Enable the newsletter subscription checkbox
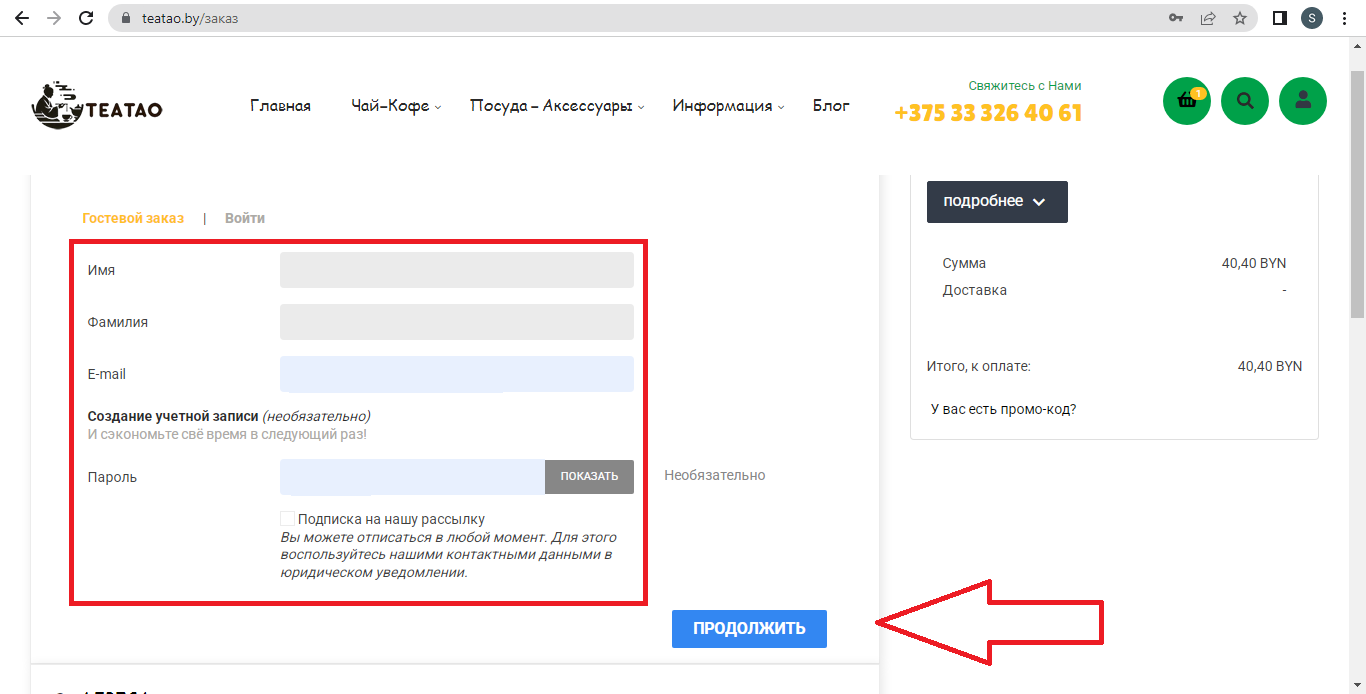Screen dimensions: 1366x694 288,519
